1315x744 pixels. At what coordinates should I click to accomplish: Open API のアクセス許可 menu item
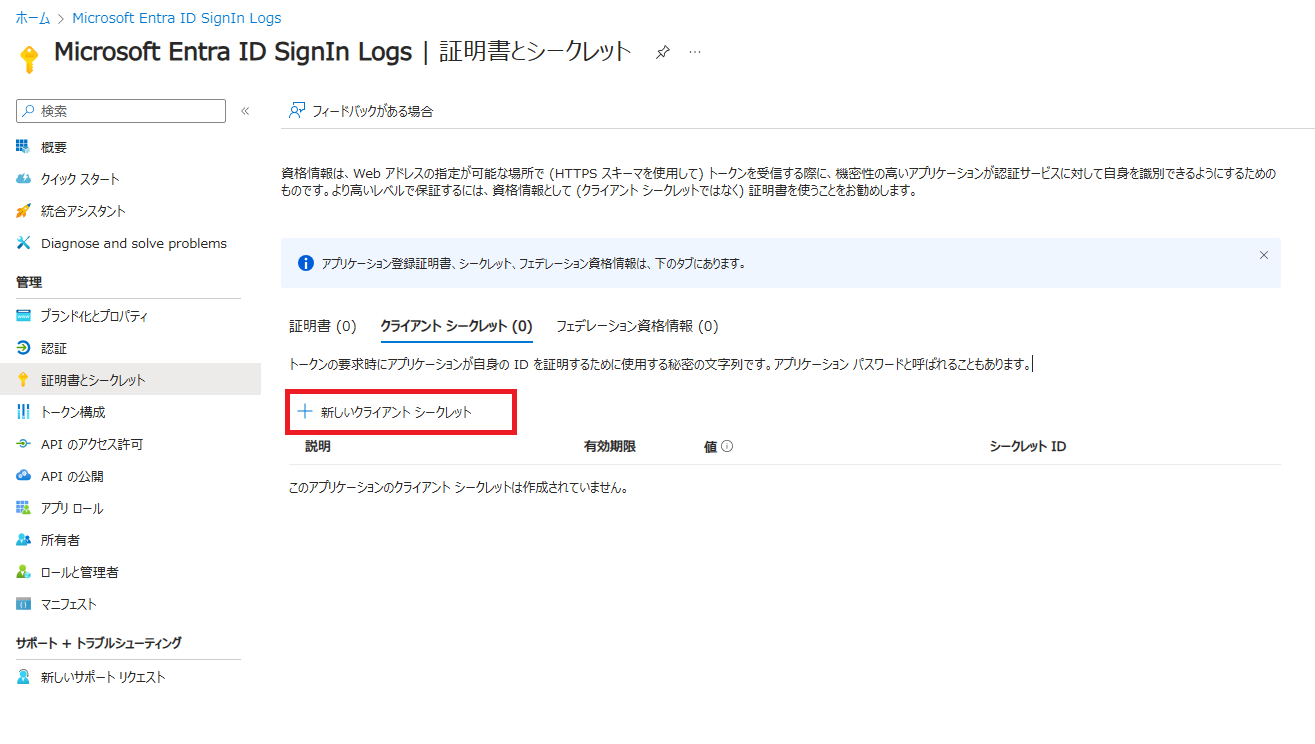tap(92, 444)
